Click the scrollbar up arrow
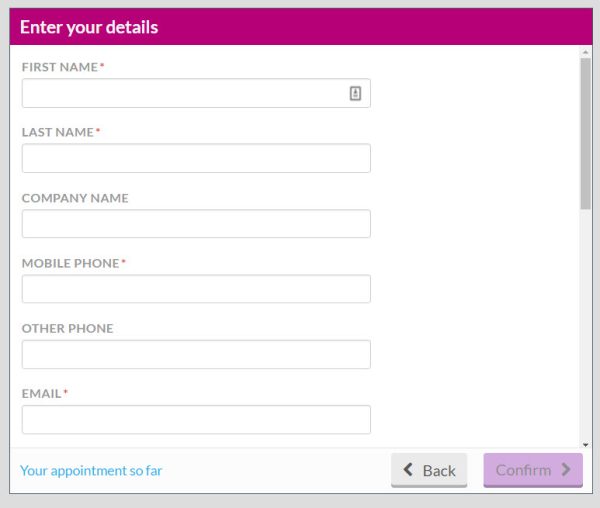The width and height of the screenshot is (600, 508). (585, 50)
